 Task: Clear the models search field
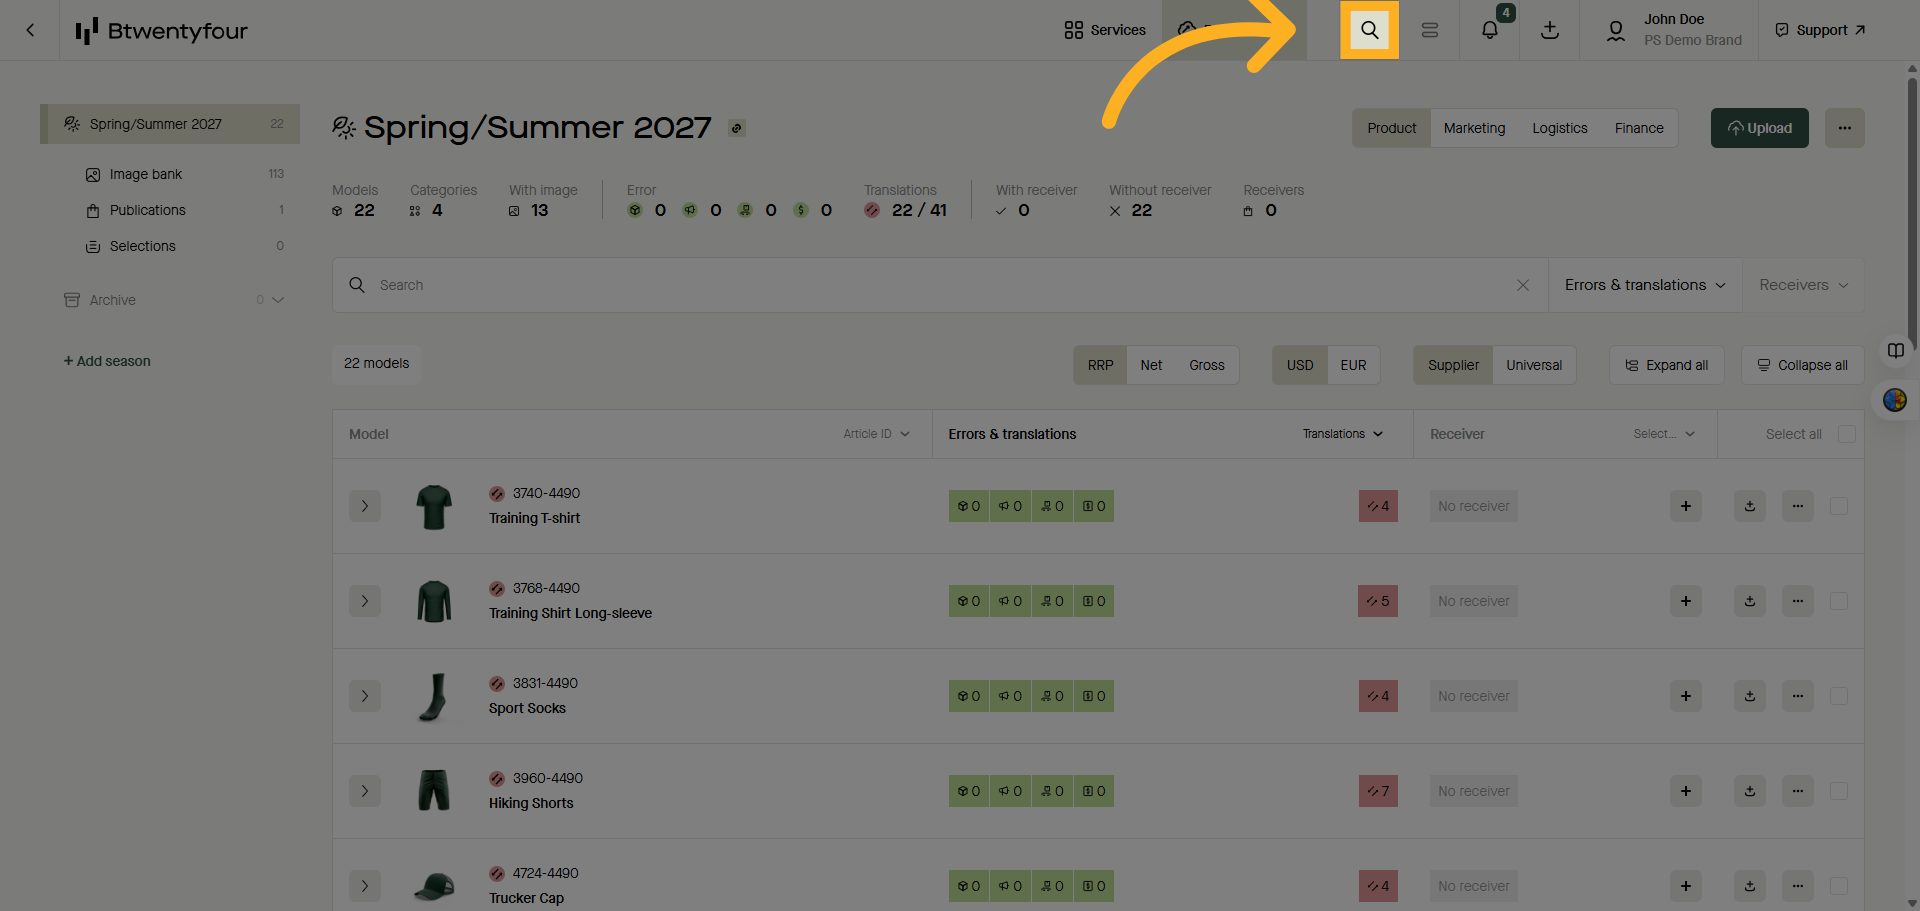tap(1523, 285)
